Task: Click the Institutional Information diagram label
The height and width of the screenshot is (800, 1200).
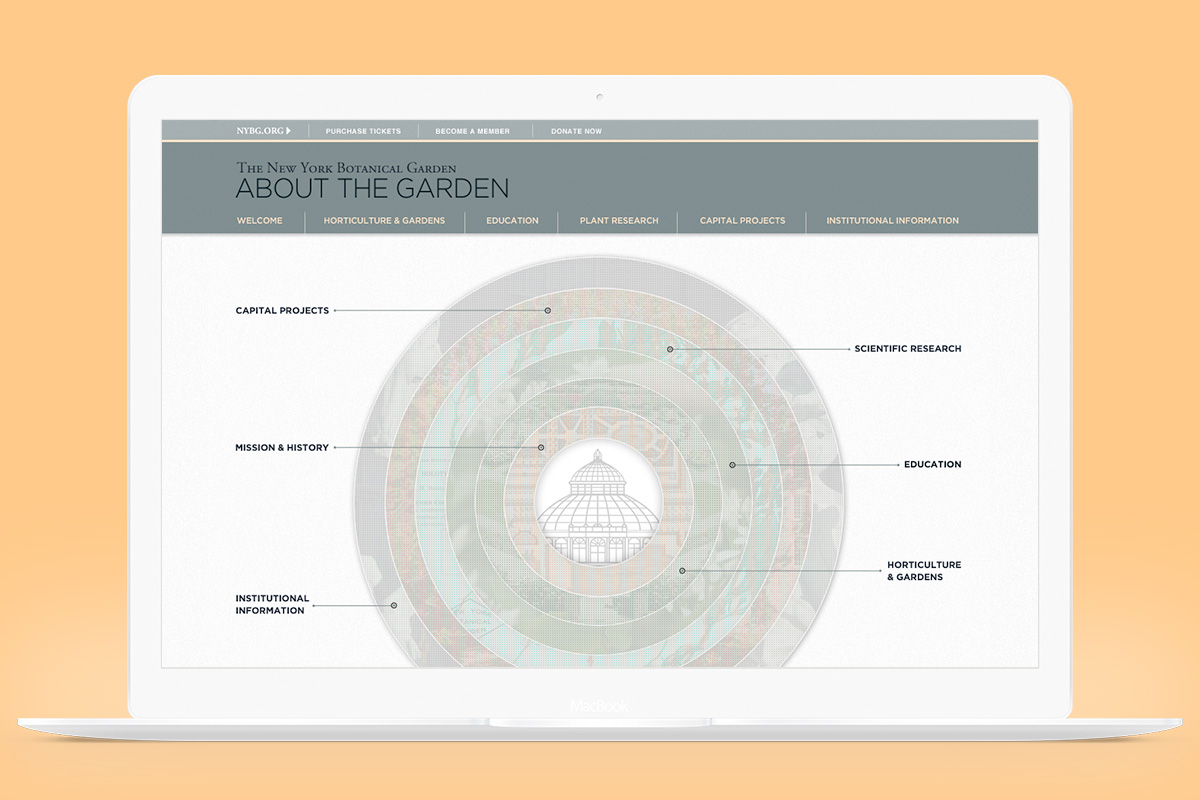Action: click(272, 605)
